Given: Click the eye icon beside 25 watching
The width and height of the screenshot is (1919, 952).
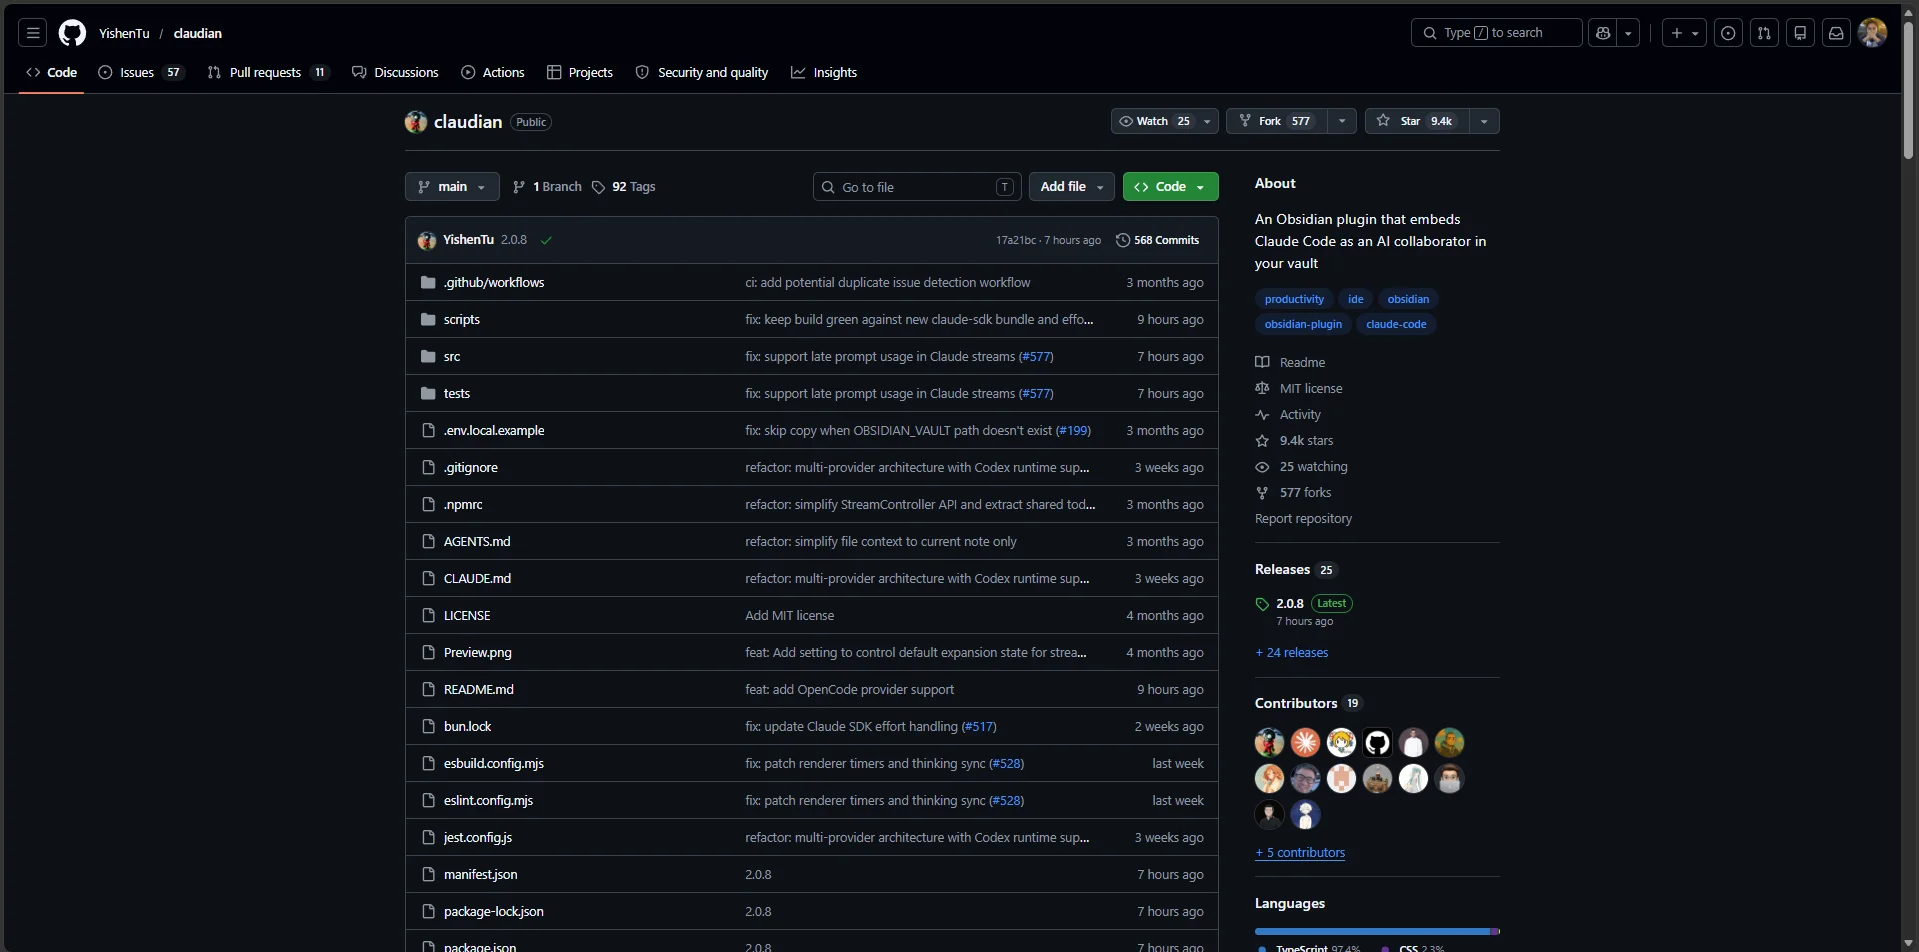Looking at the screenshot, I should click(1262, 466).
